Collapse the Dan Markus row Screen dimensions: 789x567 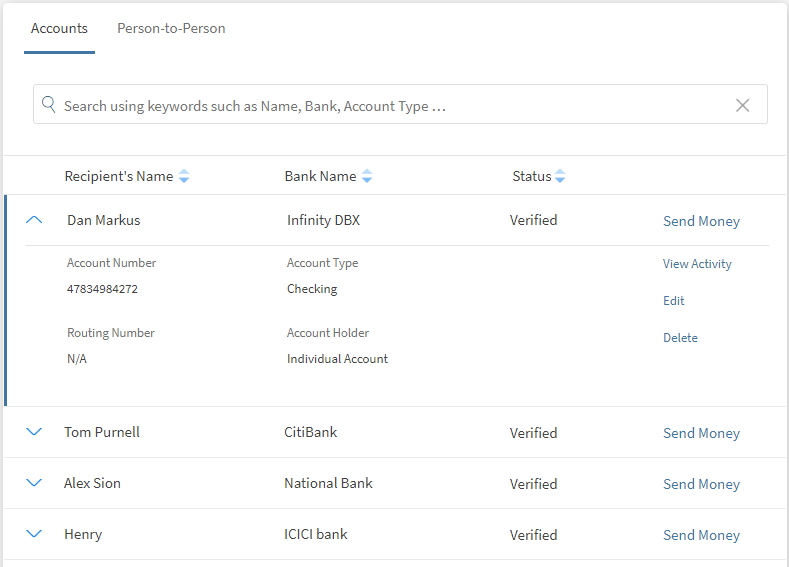pyautogui.click(x=34, y=220)
